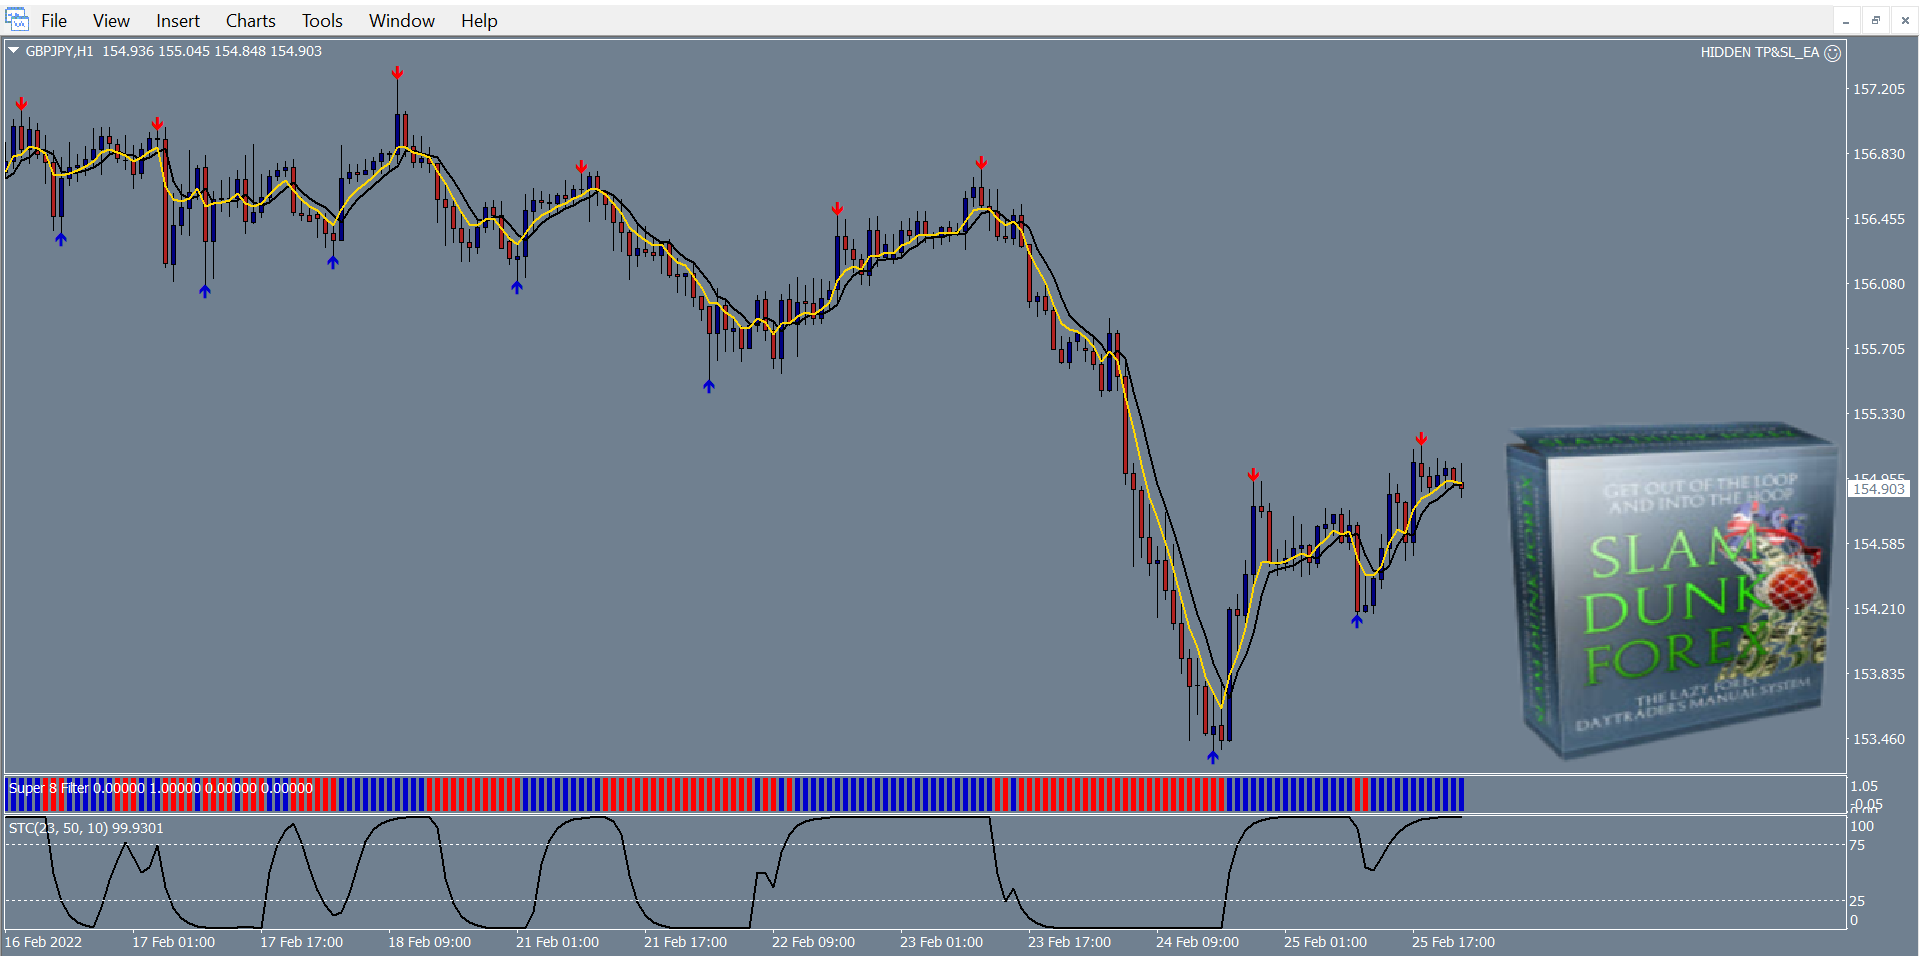
Task: Click the STC(23, 50, 10) indicator label
Action: 86,828
